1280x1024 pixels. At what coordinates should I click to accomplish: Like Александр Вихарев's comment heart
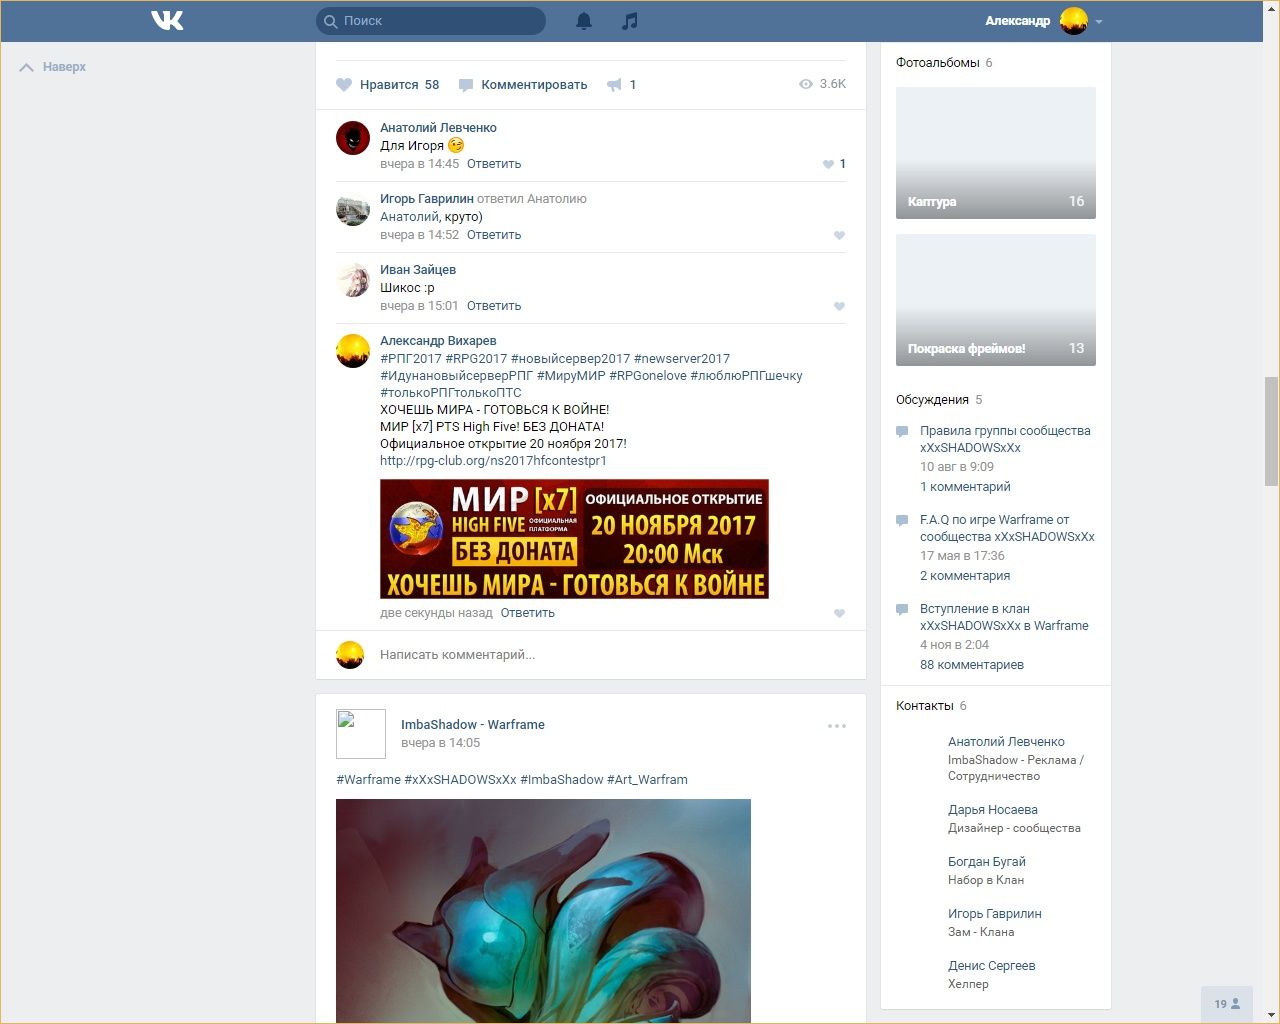click(x=839, y=614)
